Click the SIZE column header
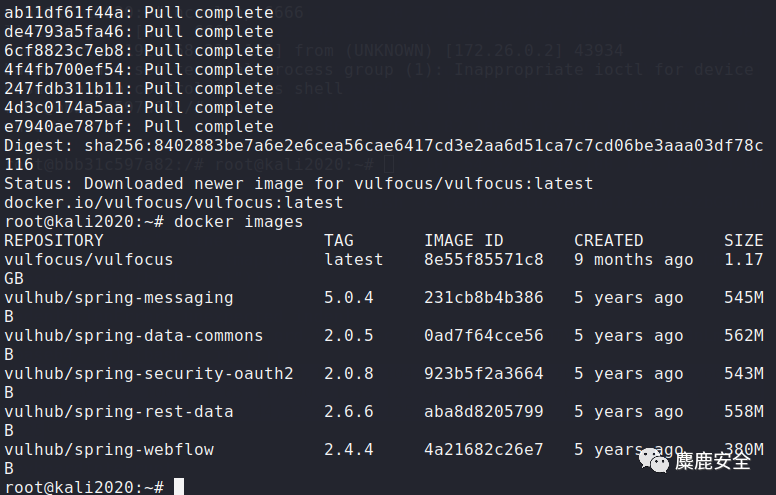 (x=743, y=241)
